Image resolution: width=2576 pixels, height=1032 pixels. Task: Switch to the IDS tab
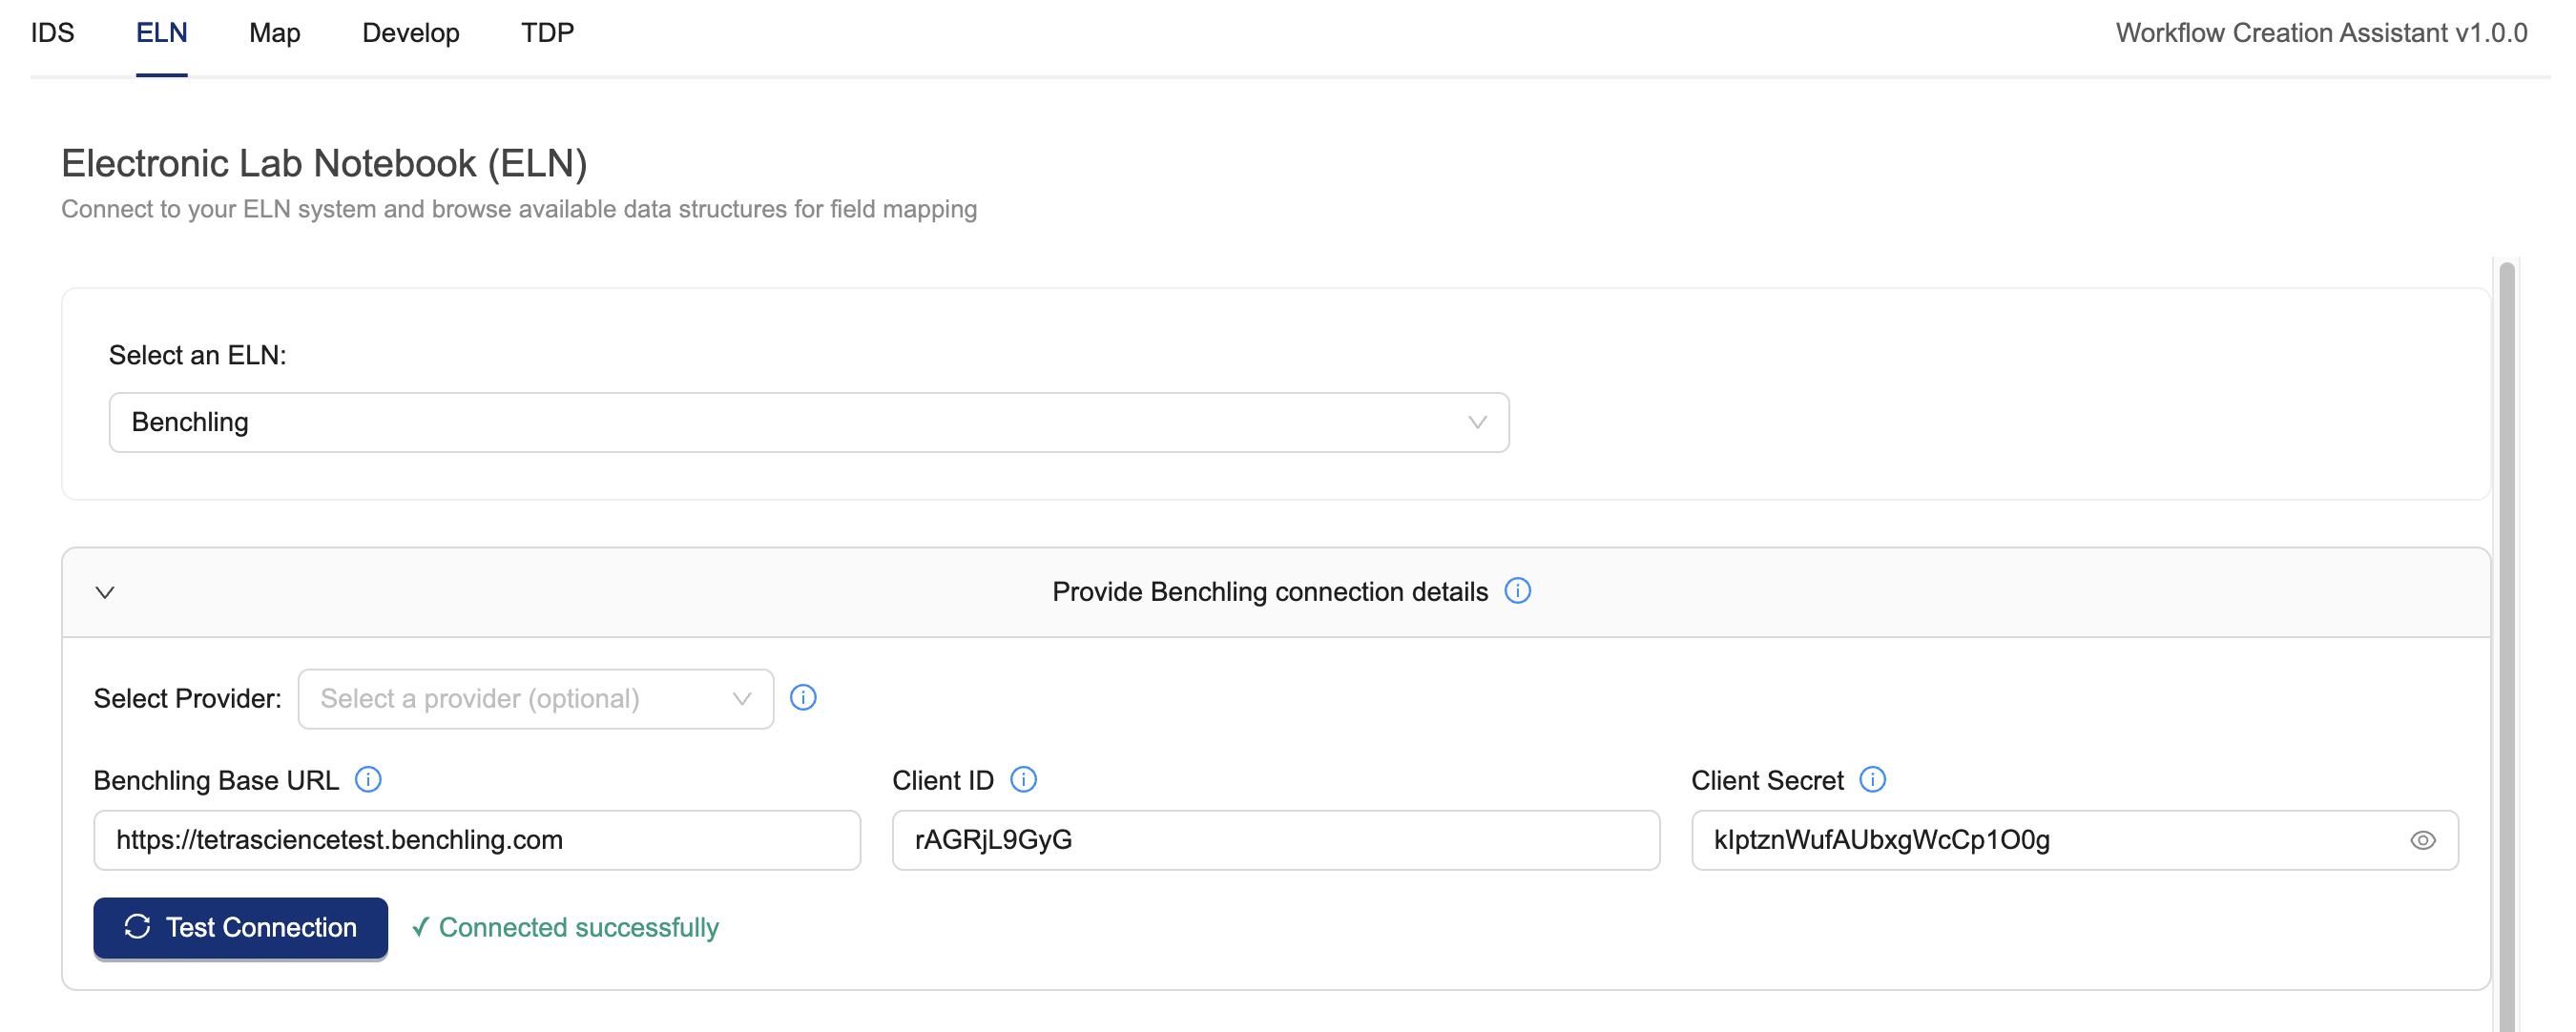pos(52,33)
